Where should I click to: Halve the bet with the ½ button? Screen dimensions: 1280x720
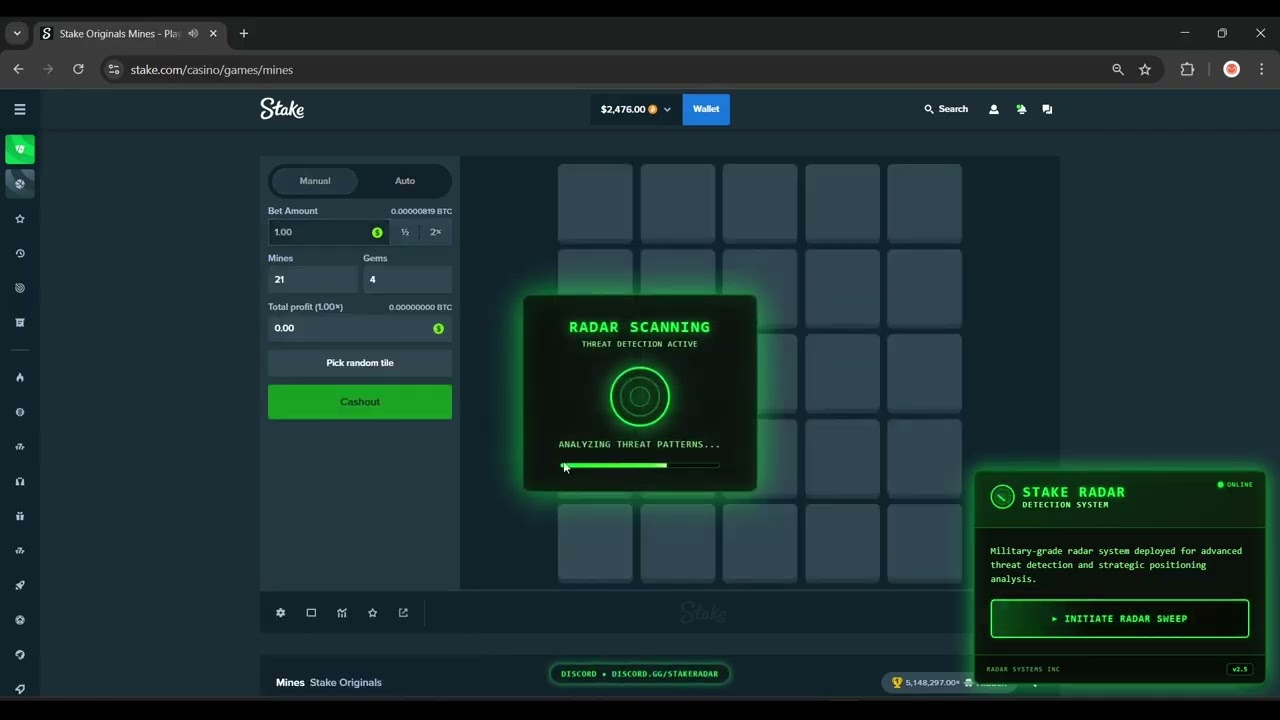click(405, 232)
